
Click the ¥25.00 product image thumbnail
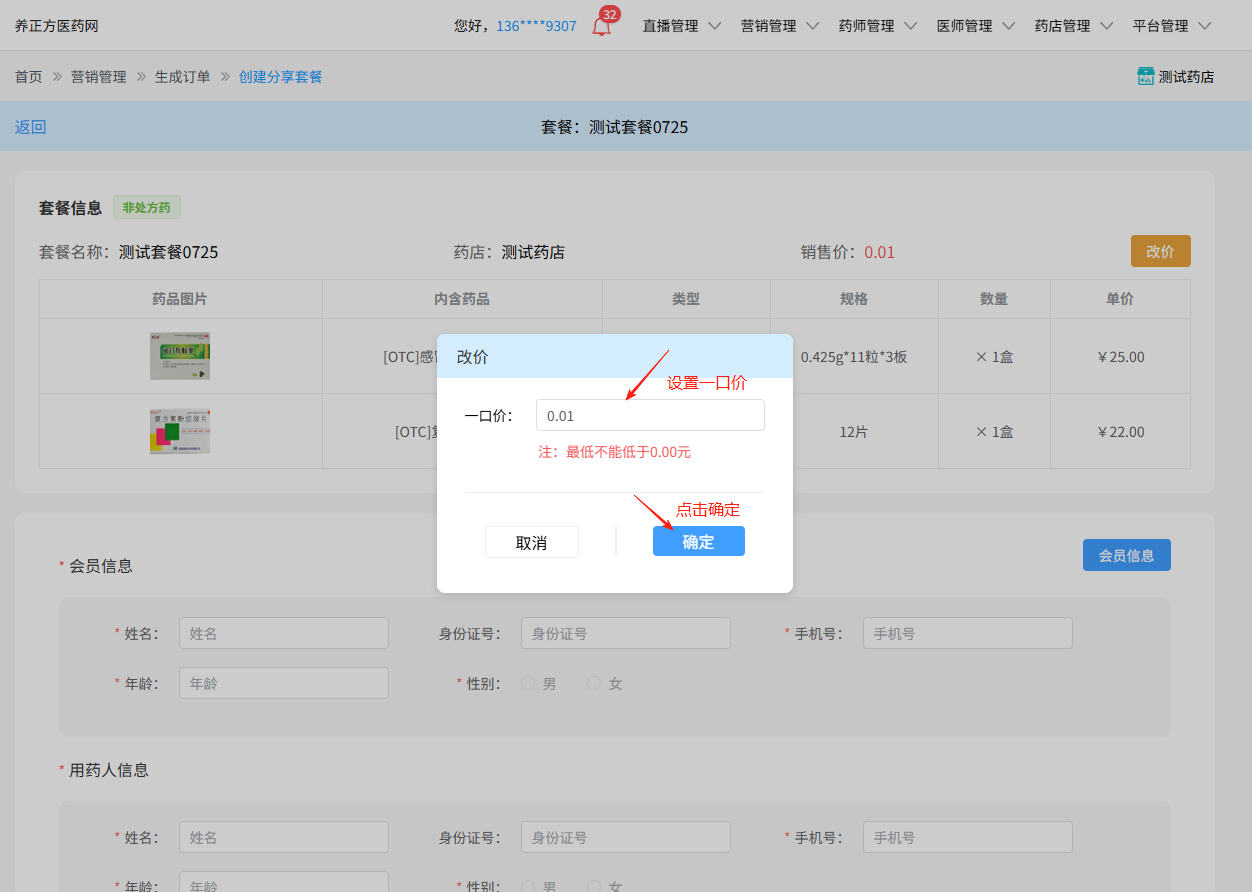click(180, 356)
